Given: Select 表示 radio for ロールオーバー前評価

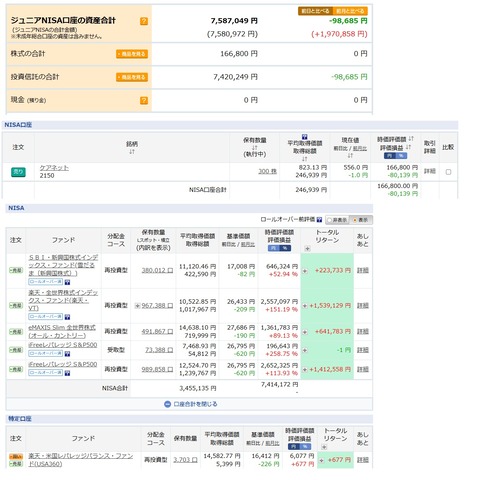Looking at the screenshot, I should point(360,220).
